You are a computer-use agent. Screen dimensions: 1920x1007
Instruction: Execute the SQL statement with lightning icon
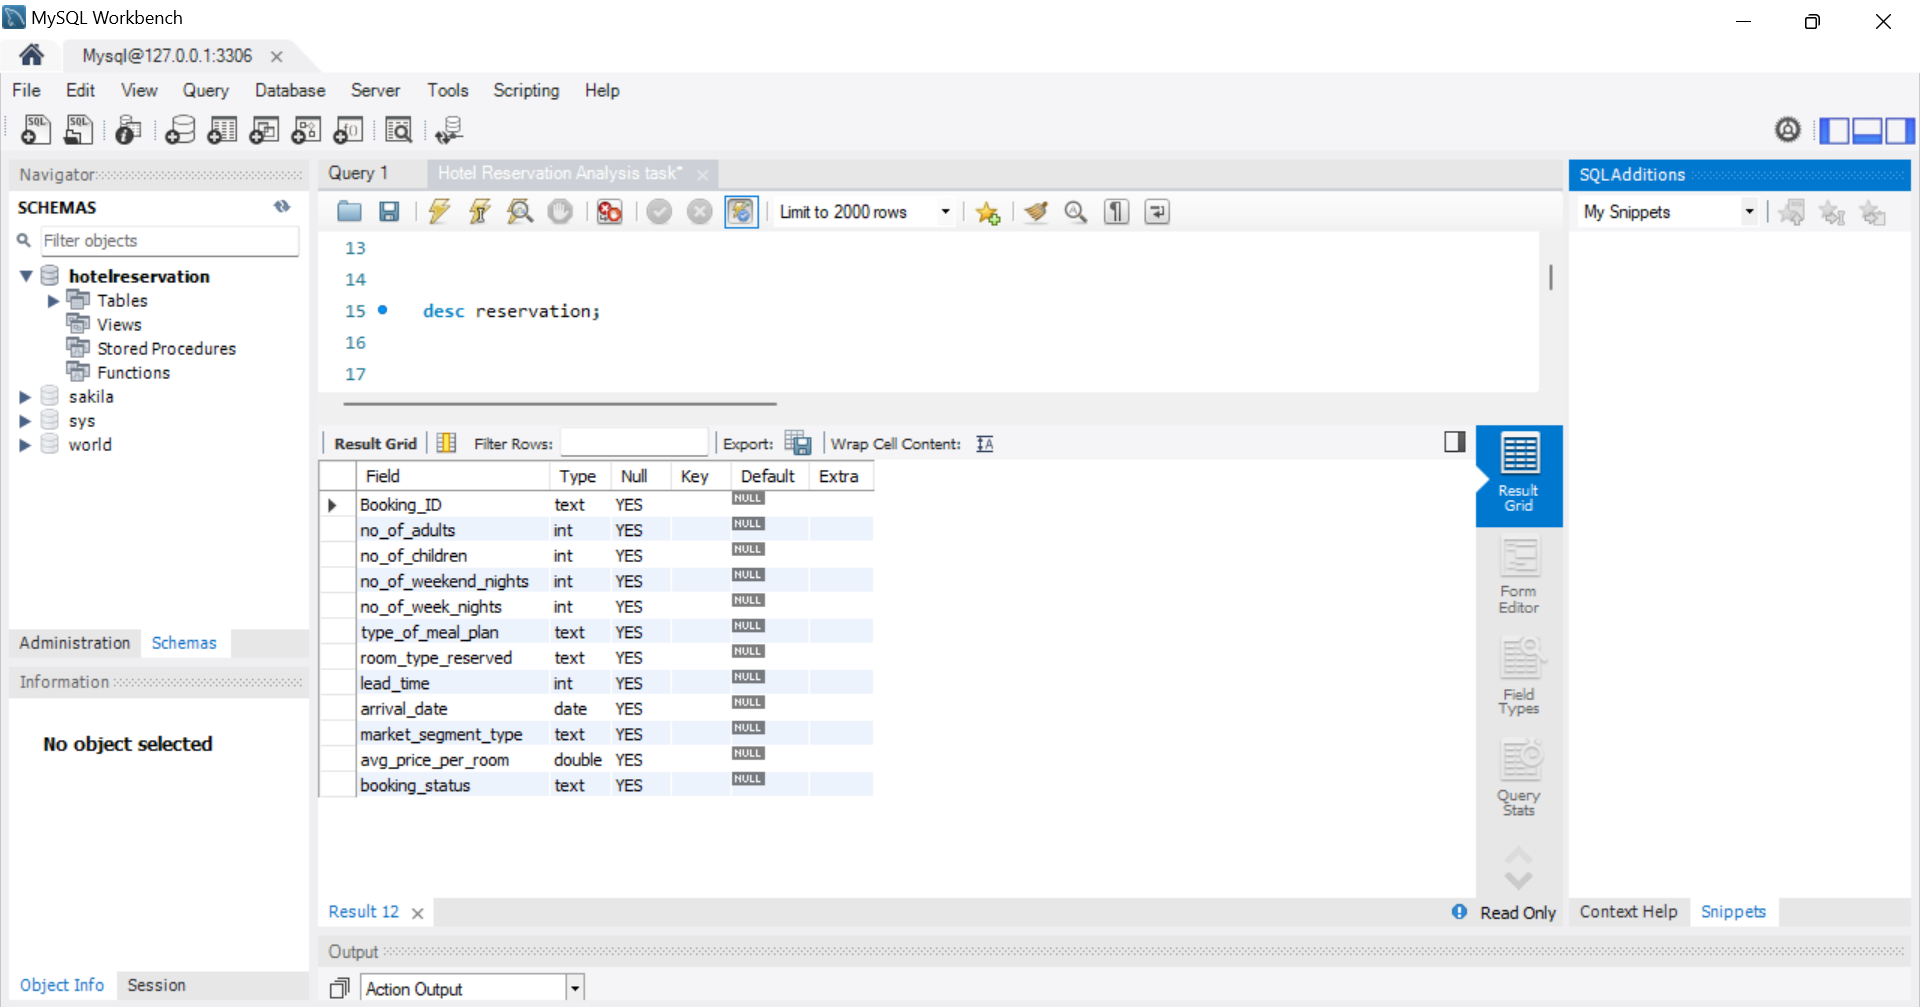(439, 212)
